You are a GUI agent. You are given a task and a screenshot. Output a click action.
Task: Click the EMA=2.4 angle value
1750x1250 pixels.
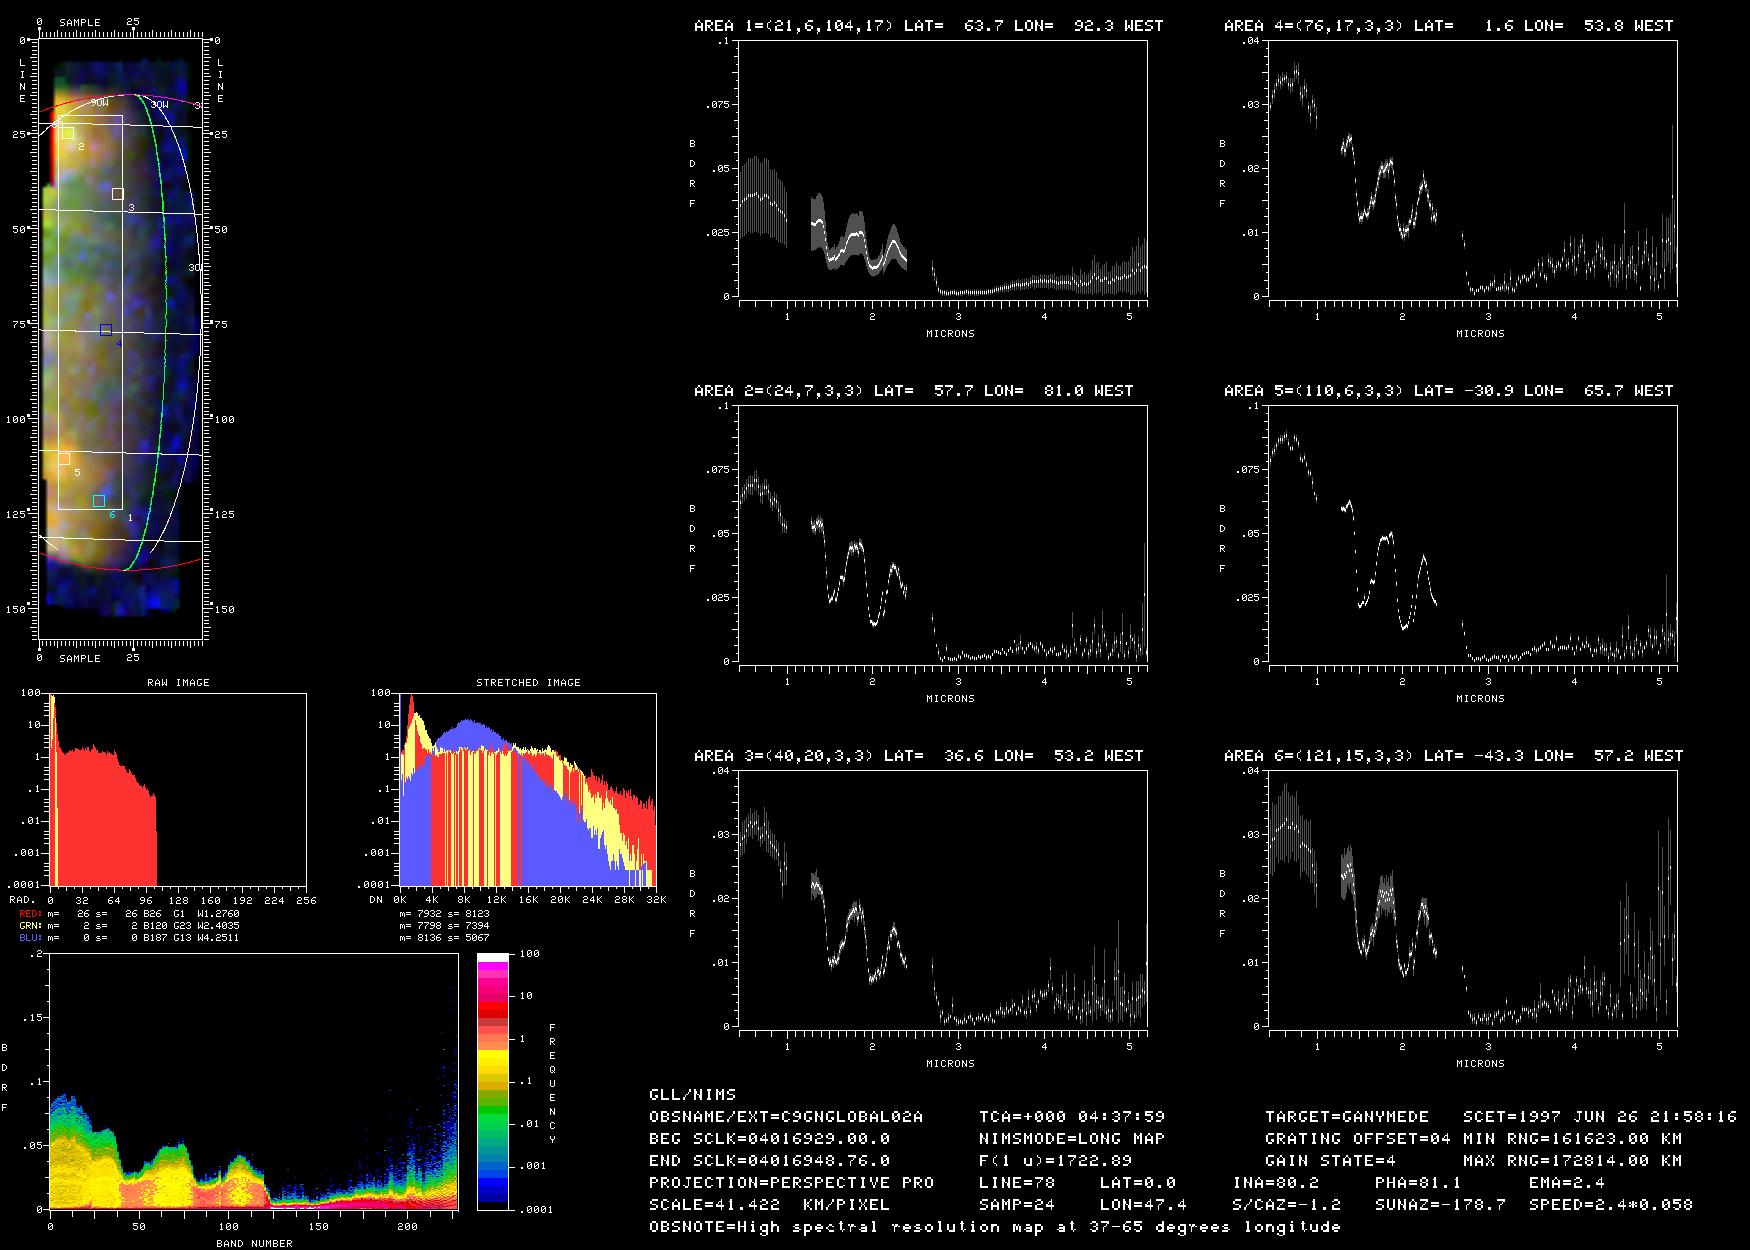click(1567, 1183)
